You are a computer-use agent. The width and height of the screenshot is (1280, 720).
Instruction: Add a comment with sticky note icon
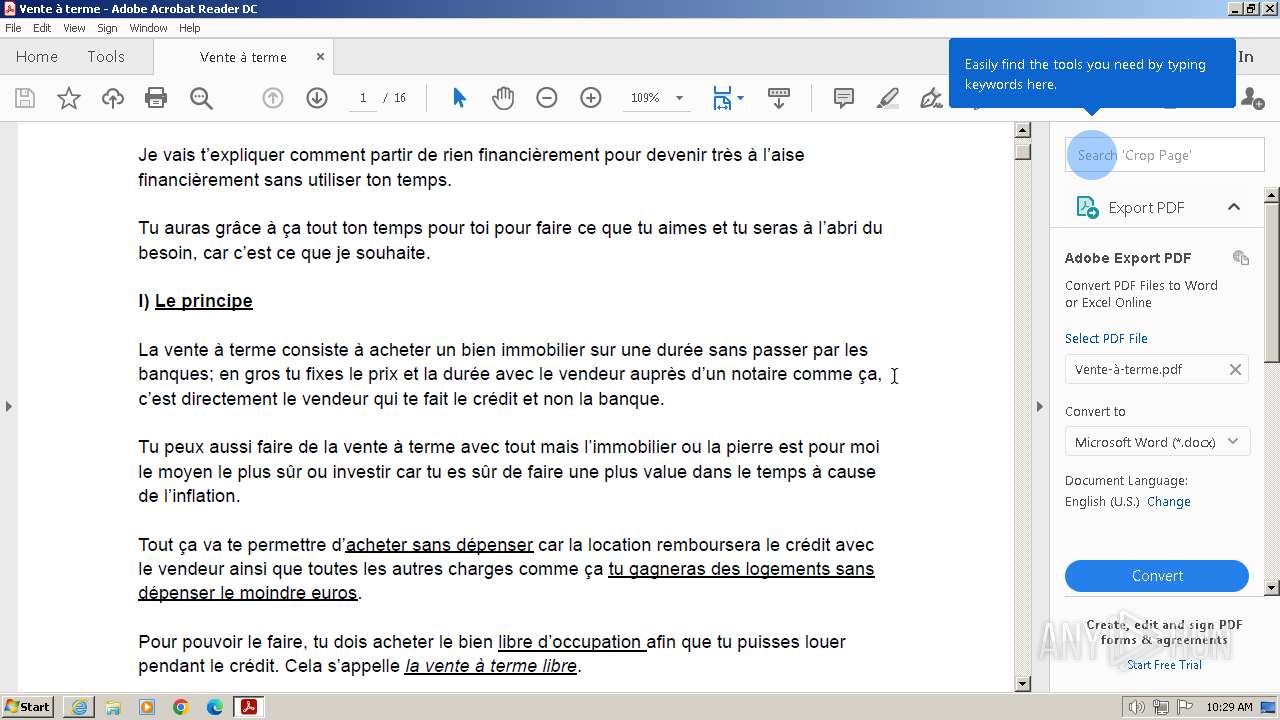(x=844, y=98)
